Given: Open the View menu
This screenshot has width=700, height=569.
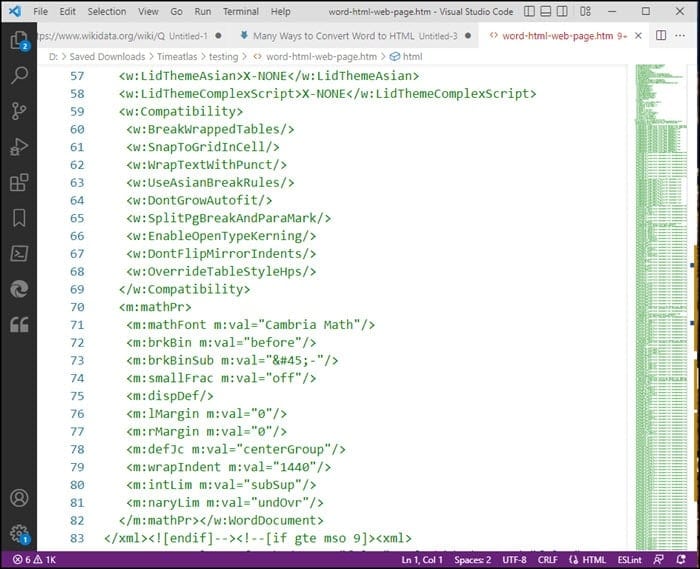Looking at the screenshot, I should (148, 12).
